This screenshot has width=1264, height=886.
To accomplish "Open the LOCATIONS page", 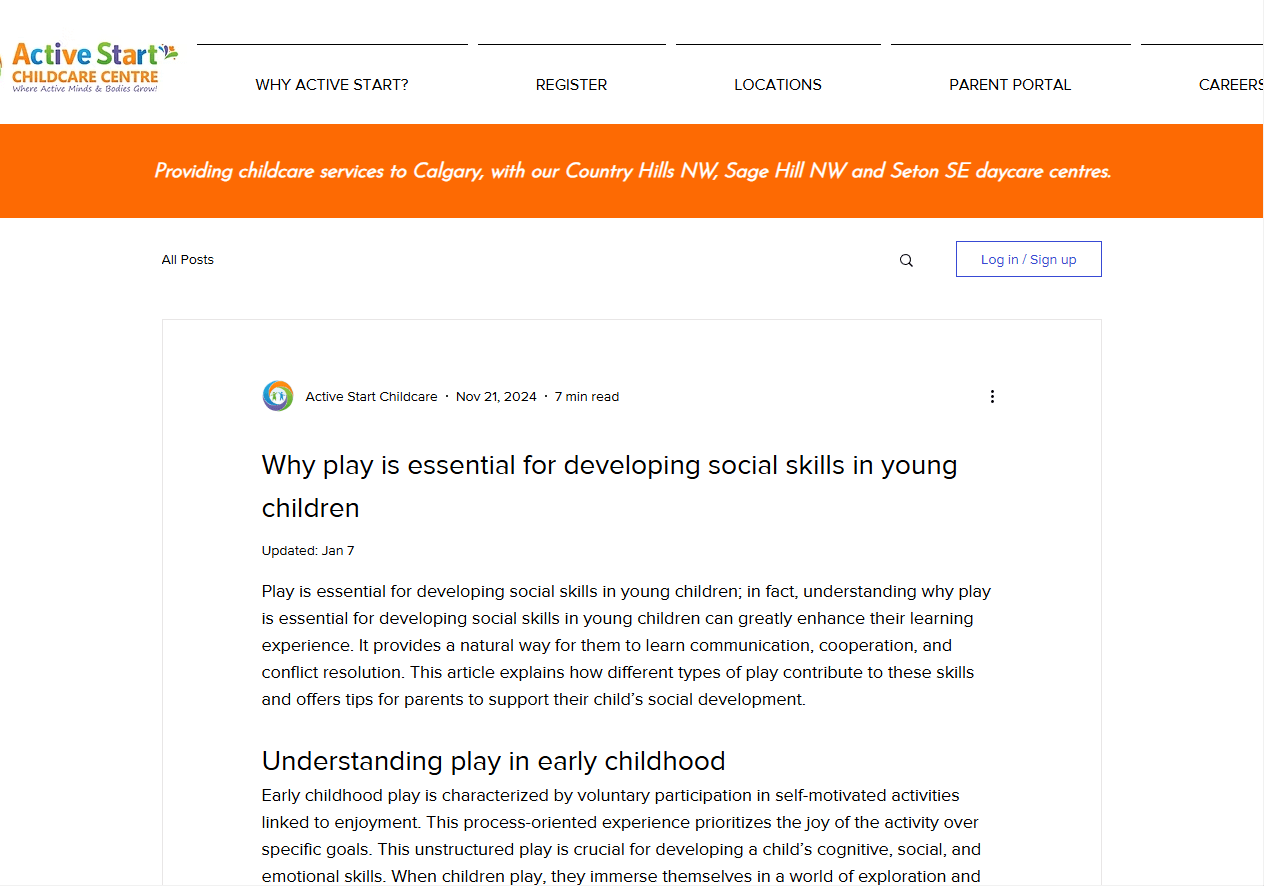I will coord(778,85).
